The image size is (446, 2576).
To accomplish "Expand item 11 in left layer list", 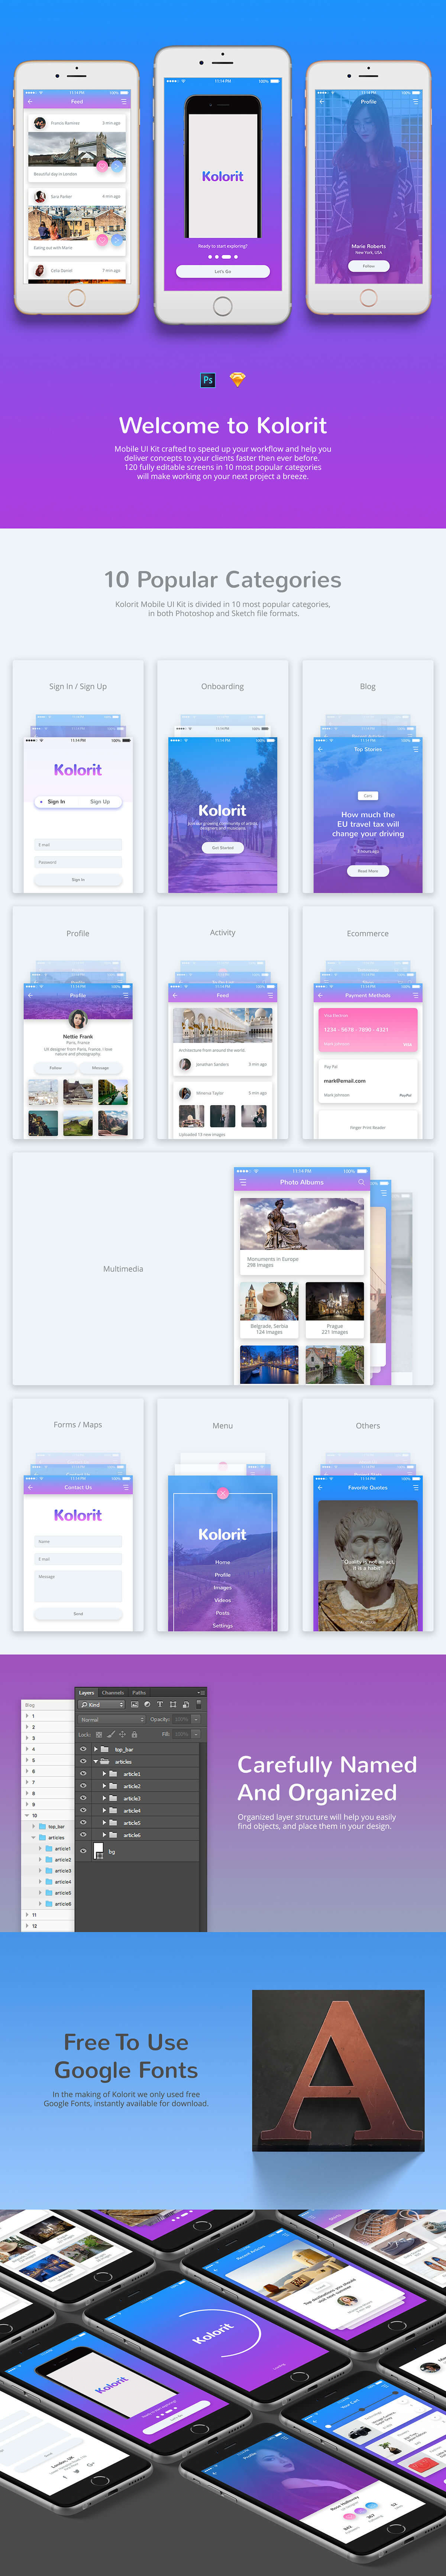I will pos(27,1915).
